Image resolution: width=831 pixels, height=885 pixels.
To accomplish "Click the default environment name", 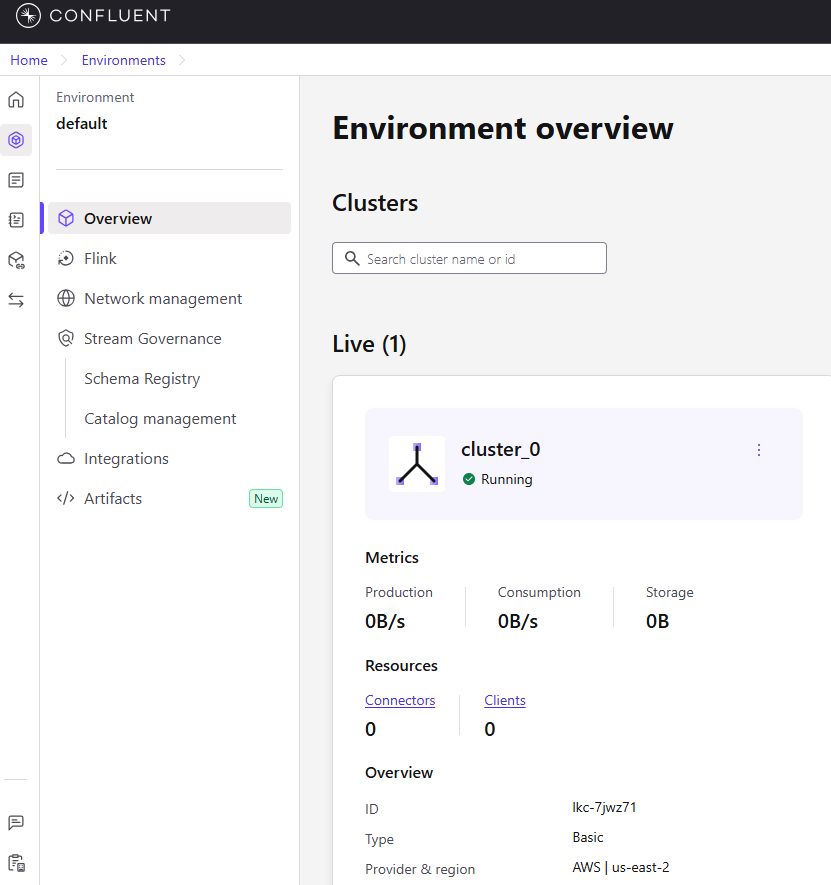I will tap(82, 124).
